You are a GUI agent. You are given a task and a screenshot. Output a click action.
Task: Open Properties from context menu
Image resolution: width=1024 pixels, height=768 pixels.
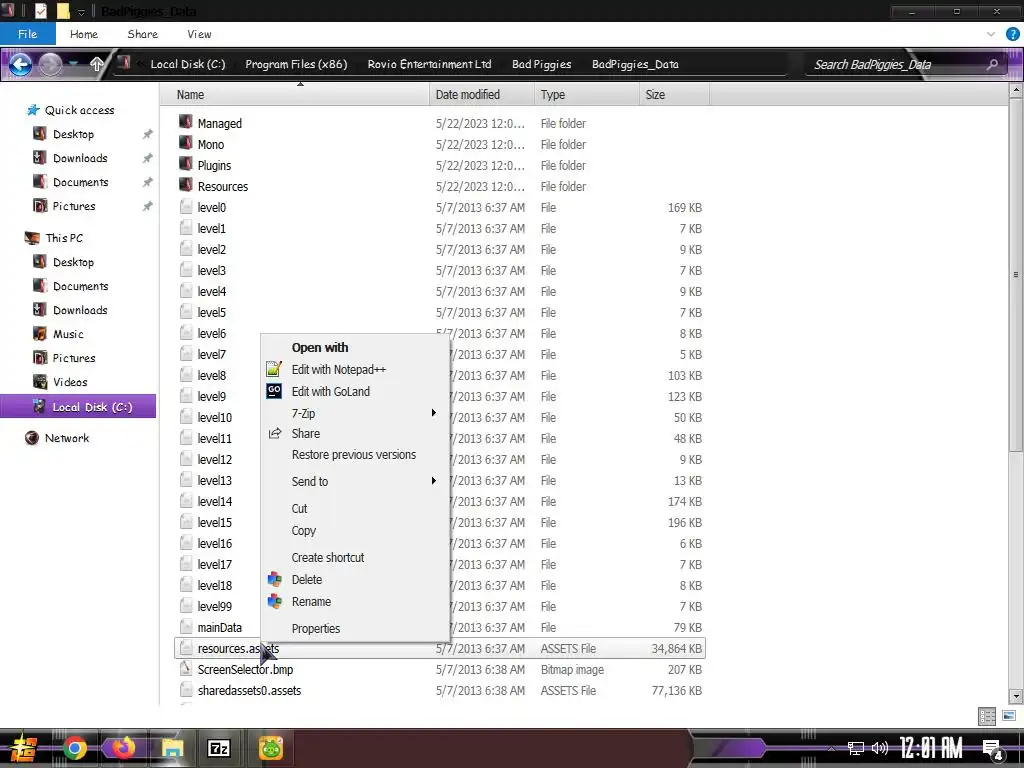(315, 628)
